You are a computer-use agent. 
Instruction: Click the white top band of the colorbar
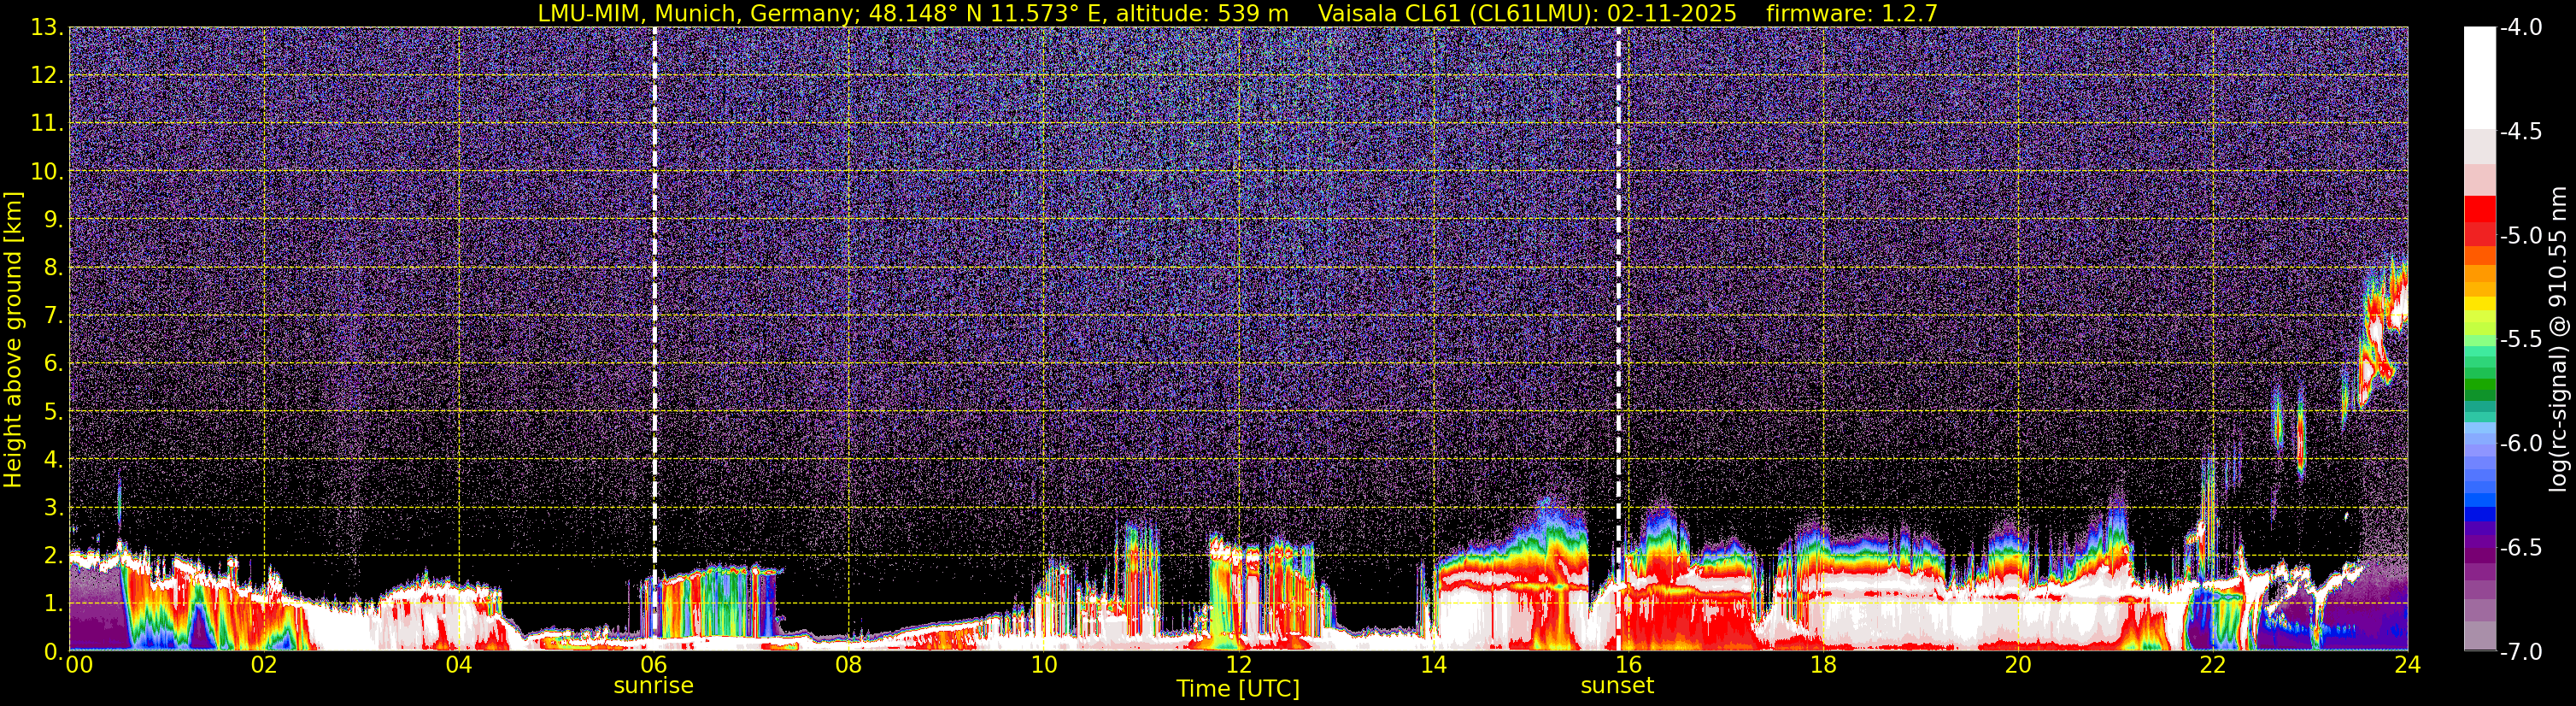[2479, 78]
